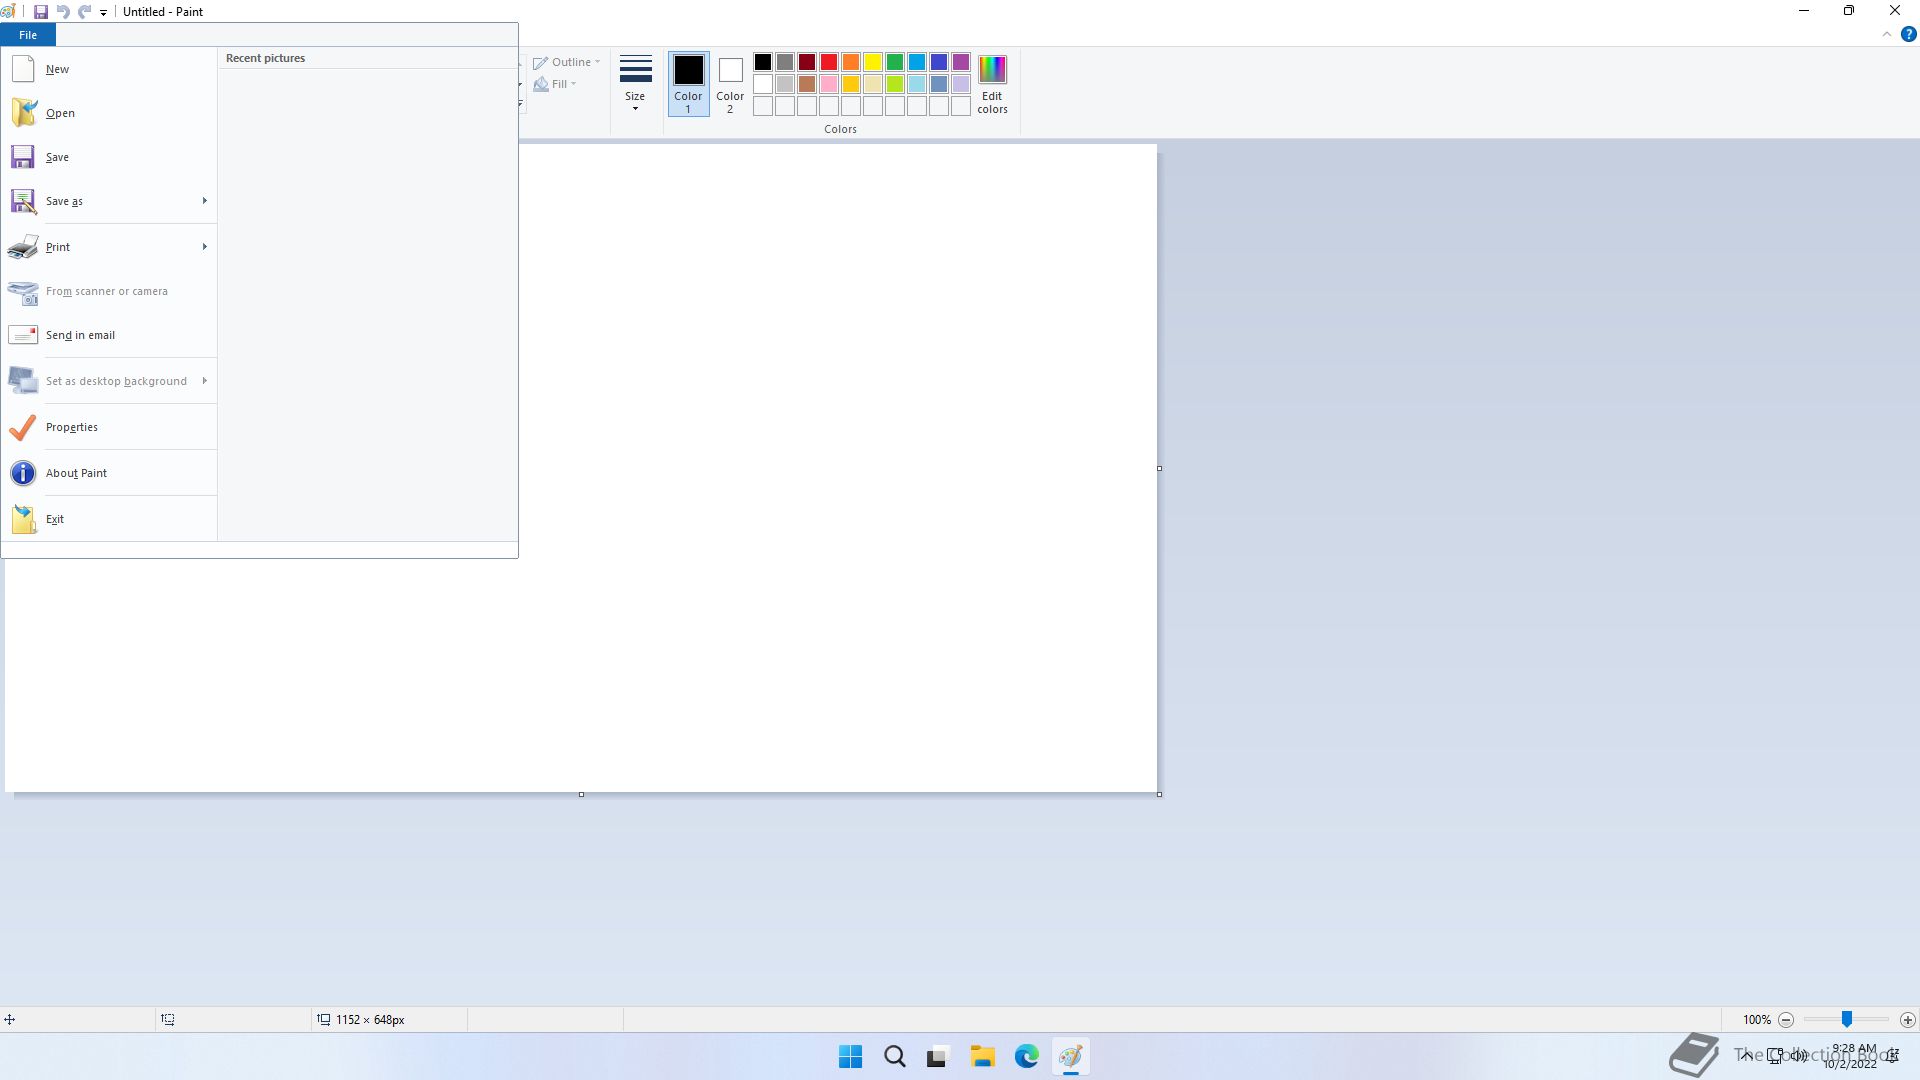This screenshot has height=1080, width=1920.
Task: Expand the Save as submenu arrow
Action: [x=204, y=201]
